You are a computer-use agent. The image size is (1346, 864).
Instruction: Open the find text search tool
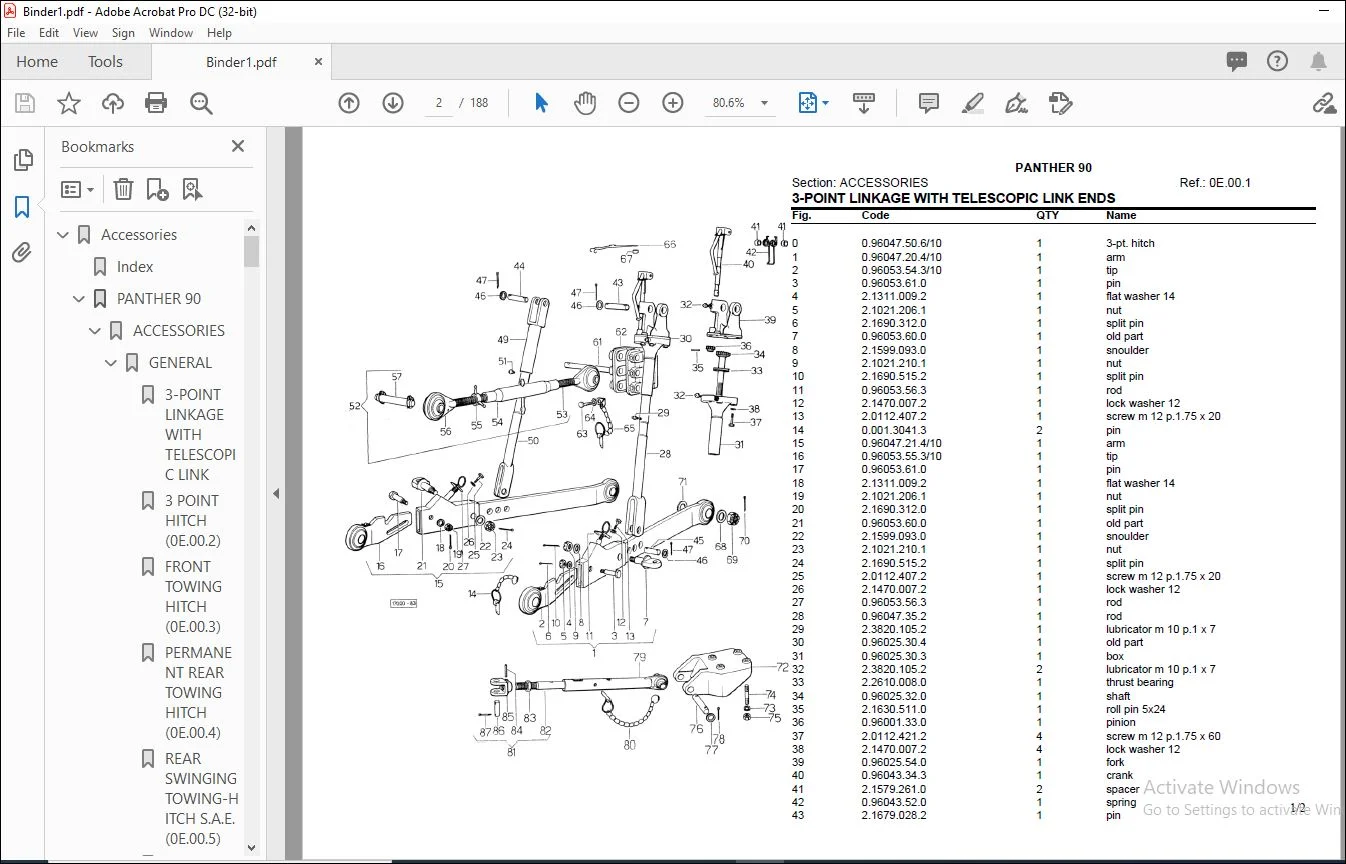pyautogui.click(x=201, y=103)
